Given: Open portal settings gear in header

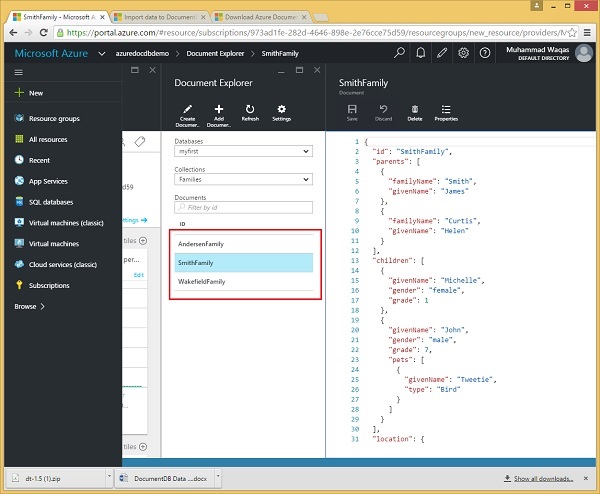Looking at the screenshot, I should [x=463, y=53].
